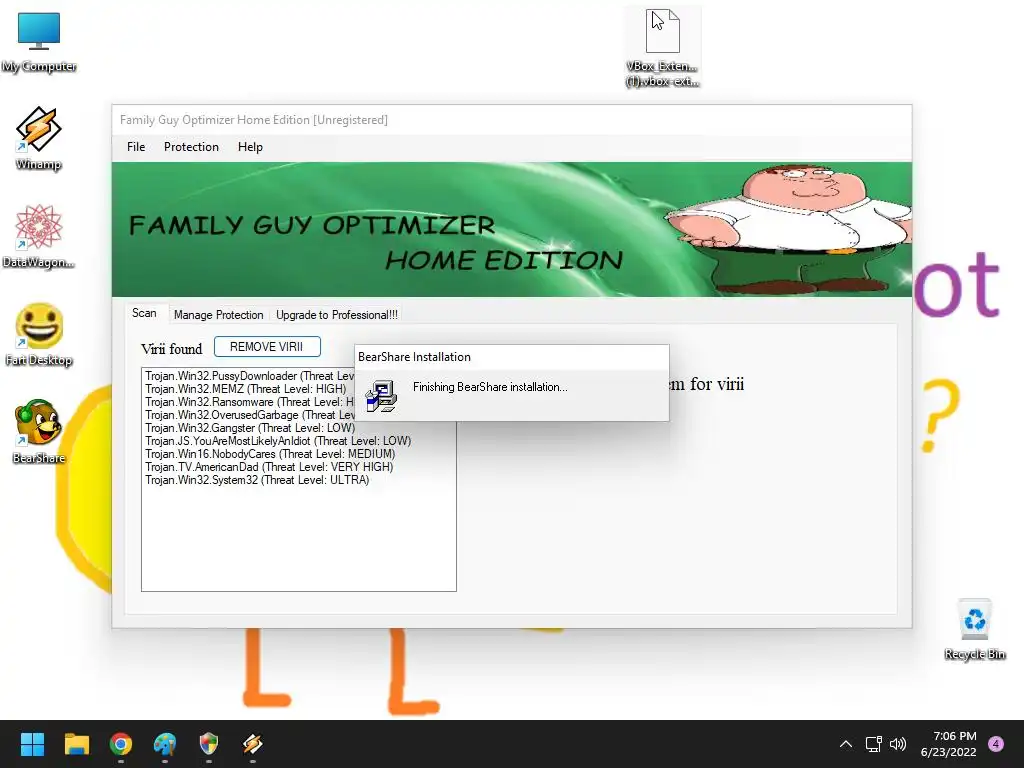Launch Winamp from the desktop shortcut

[x=39, y=138]
